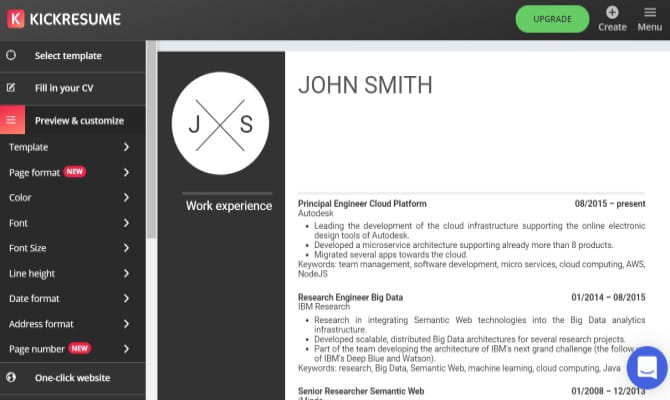Click the Kickresume K logo icon
The width and height of the screenshot is (670, 400).
click(16, 19)
